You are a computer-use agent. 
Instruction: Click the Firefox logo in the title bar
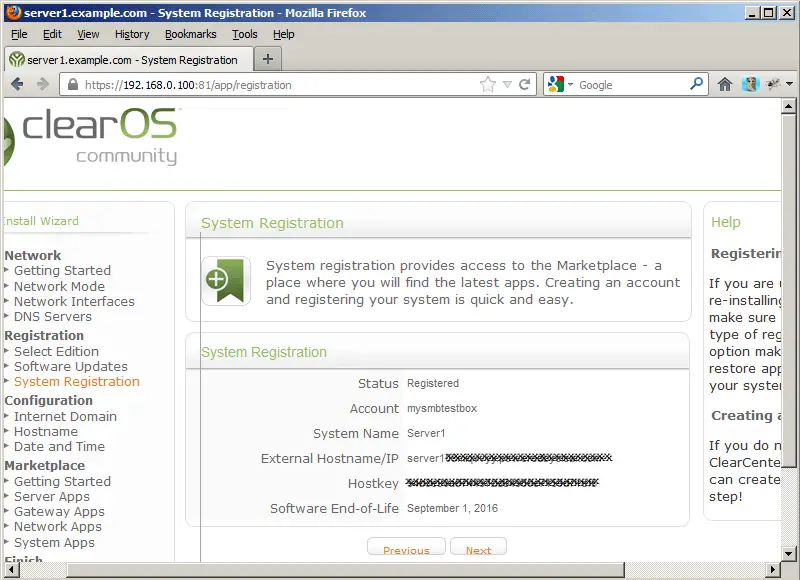14,12
